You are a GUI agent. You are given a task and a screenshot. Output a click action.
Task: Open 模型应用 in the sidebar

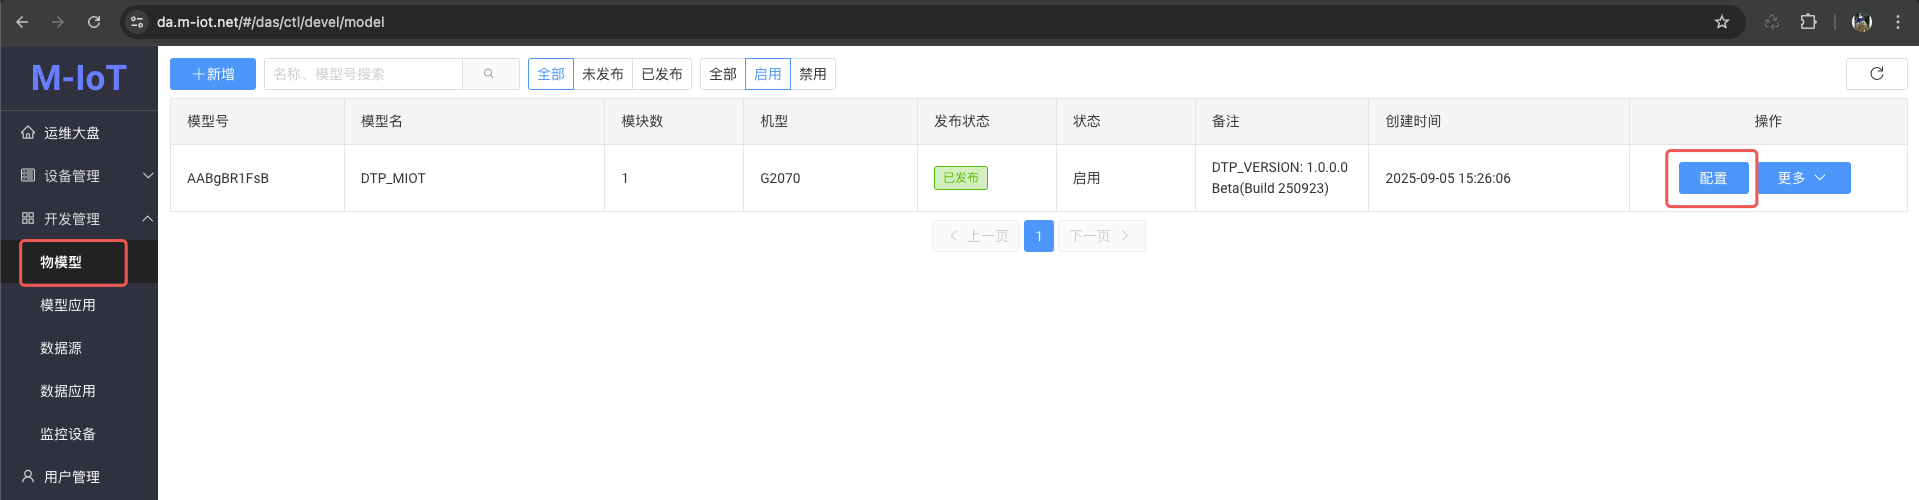click(x=68, y=305)
